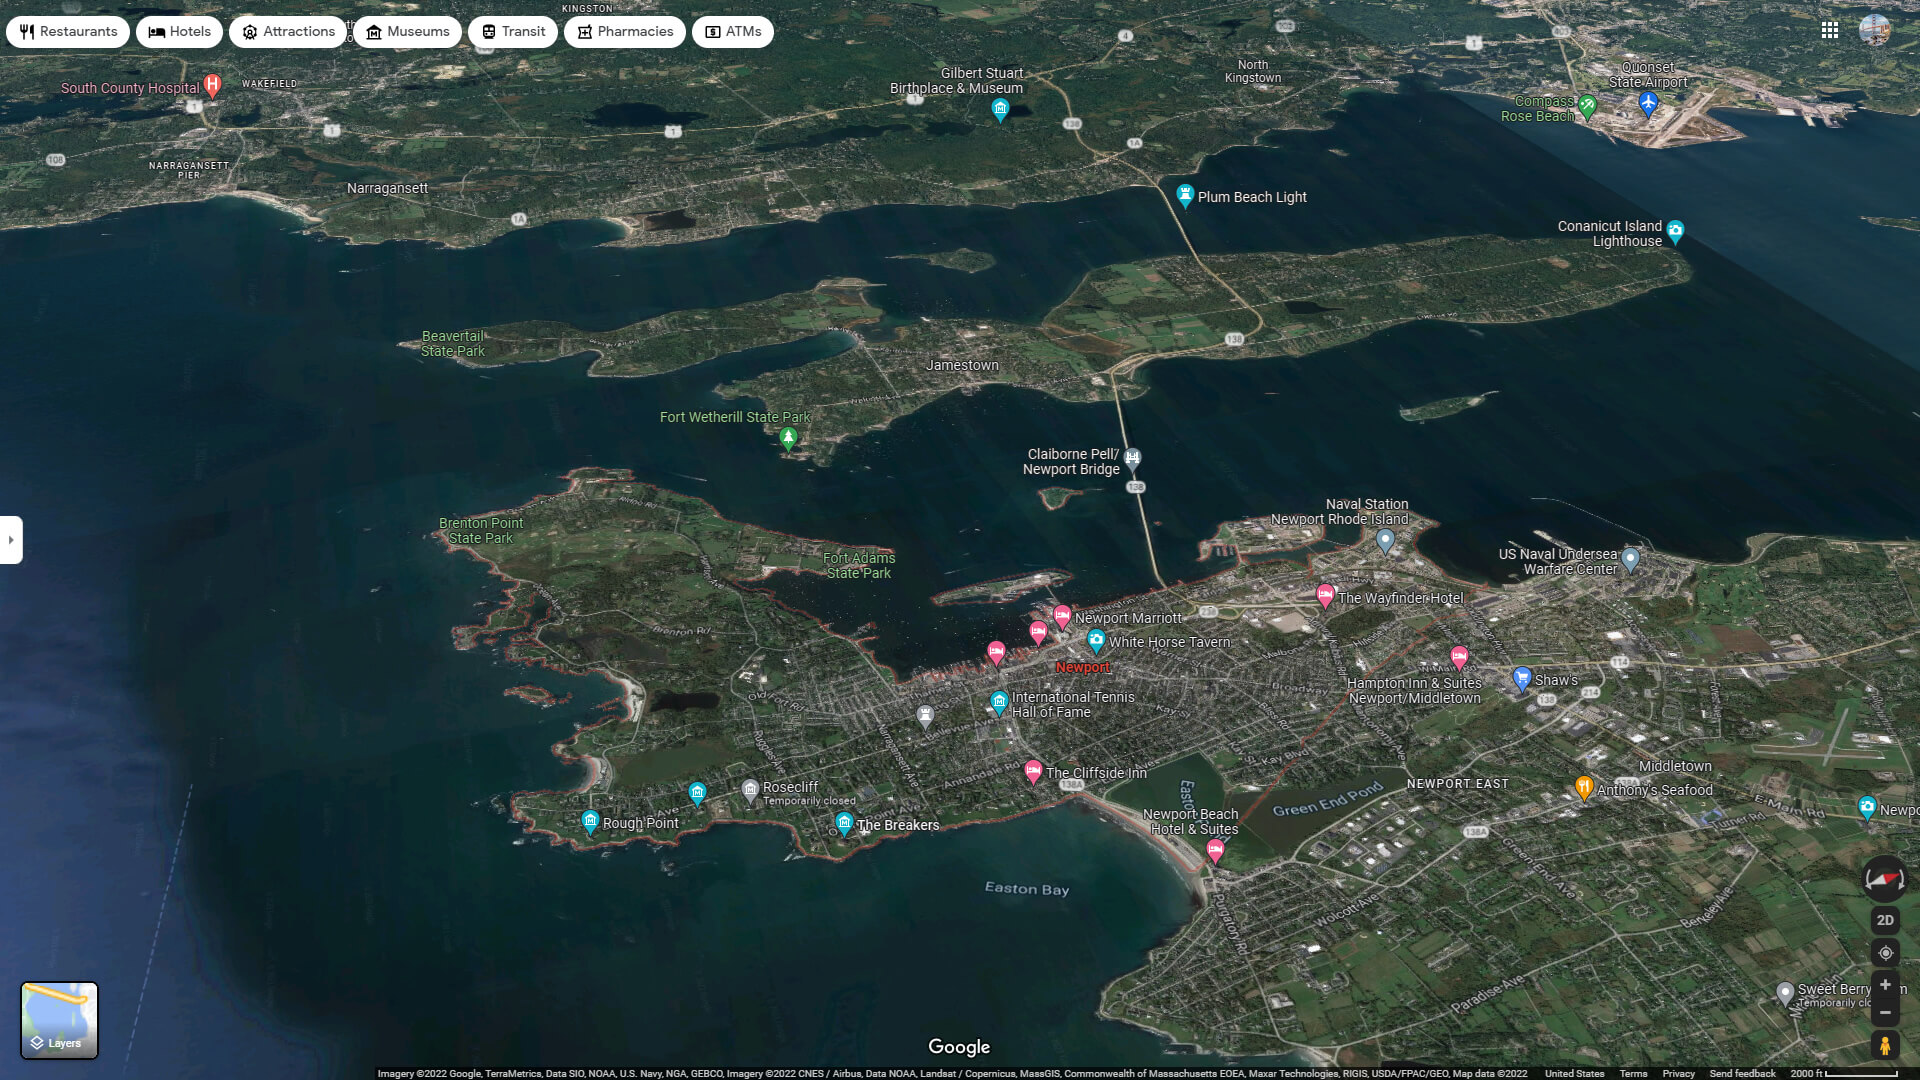Open the ATMs category chip
This screenshot has width=1920, height=1080.
tap(731, 31)
